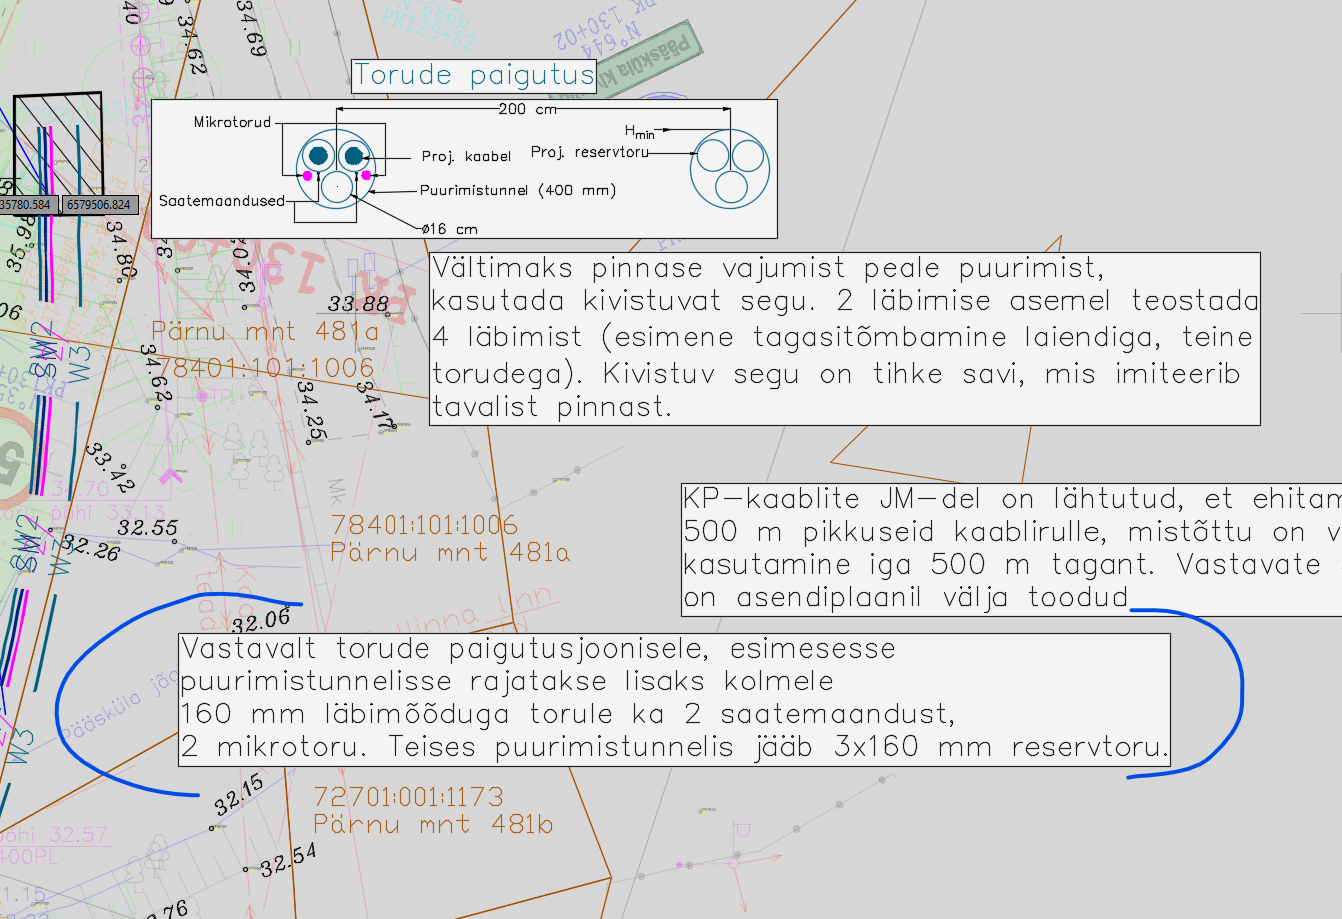Click the elevation value '32.26'
The height and width of the screenshot is (919, 1342).
[90, 549]
